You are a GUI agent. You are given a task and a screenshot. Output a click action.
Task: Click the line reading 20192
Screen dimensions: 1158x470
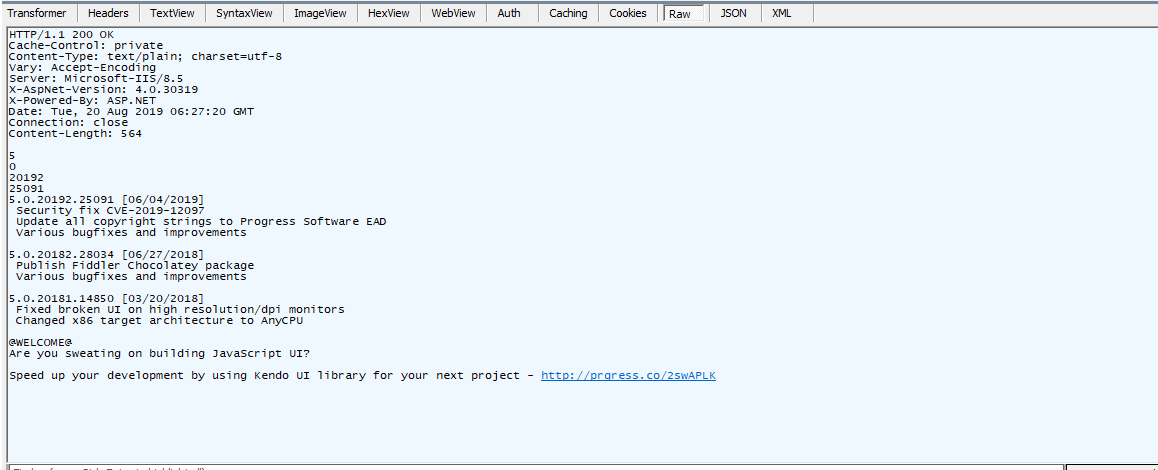tap(27, 177)
